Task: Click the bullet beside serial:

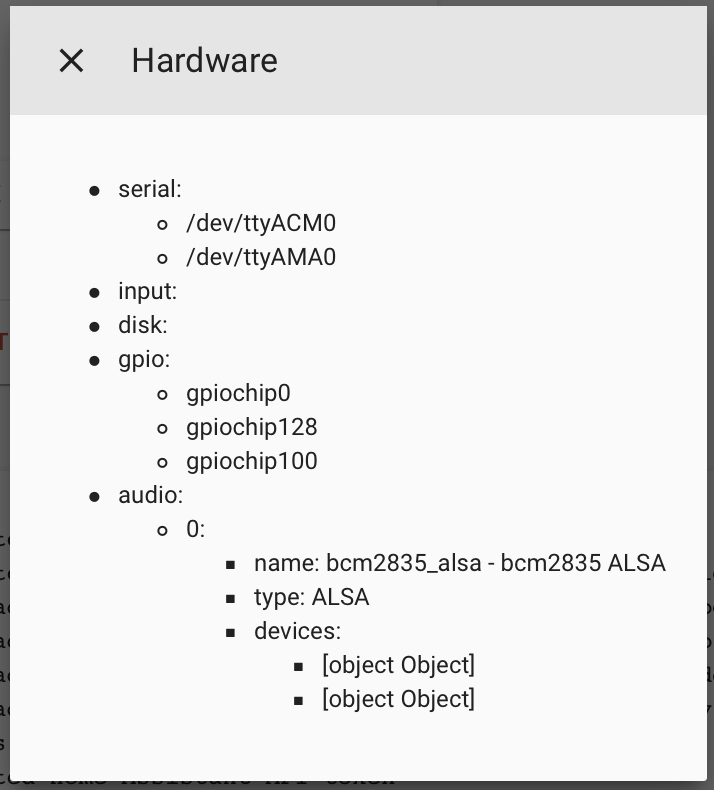Action: 94,191
